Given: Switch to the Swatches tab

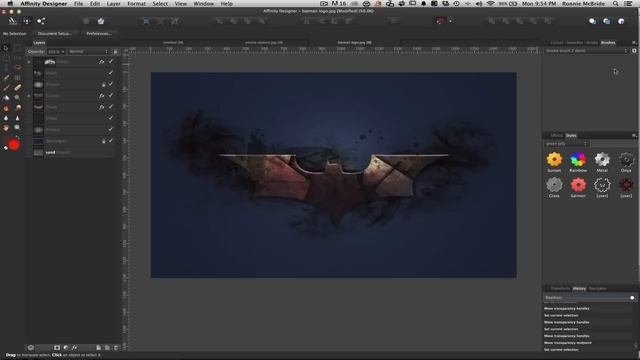Looking at the screenshot, I should pyautogui.click(x=574, y=42).
